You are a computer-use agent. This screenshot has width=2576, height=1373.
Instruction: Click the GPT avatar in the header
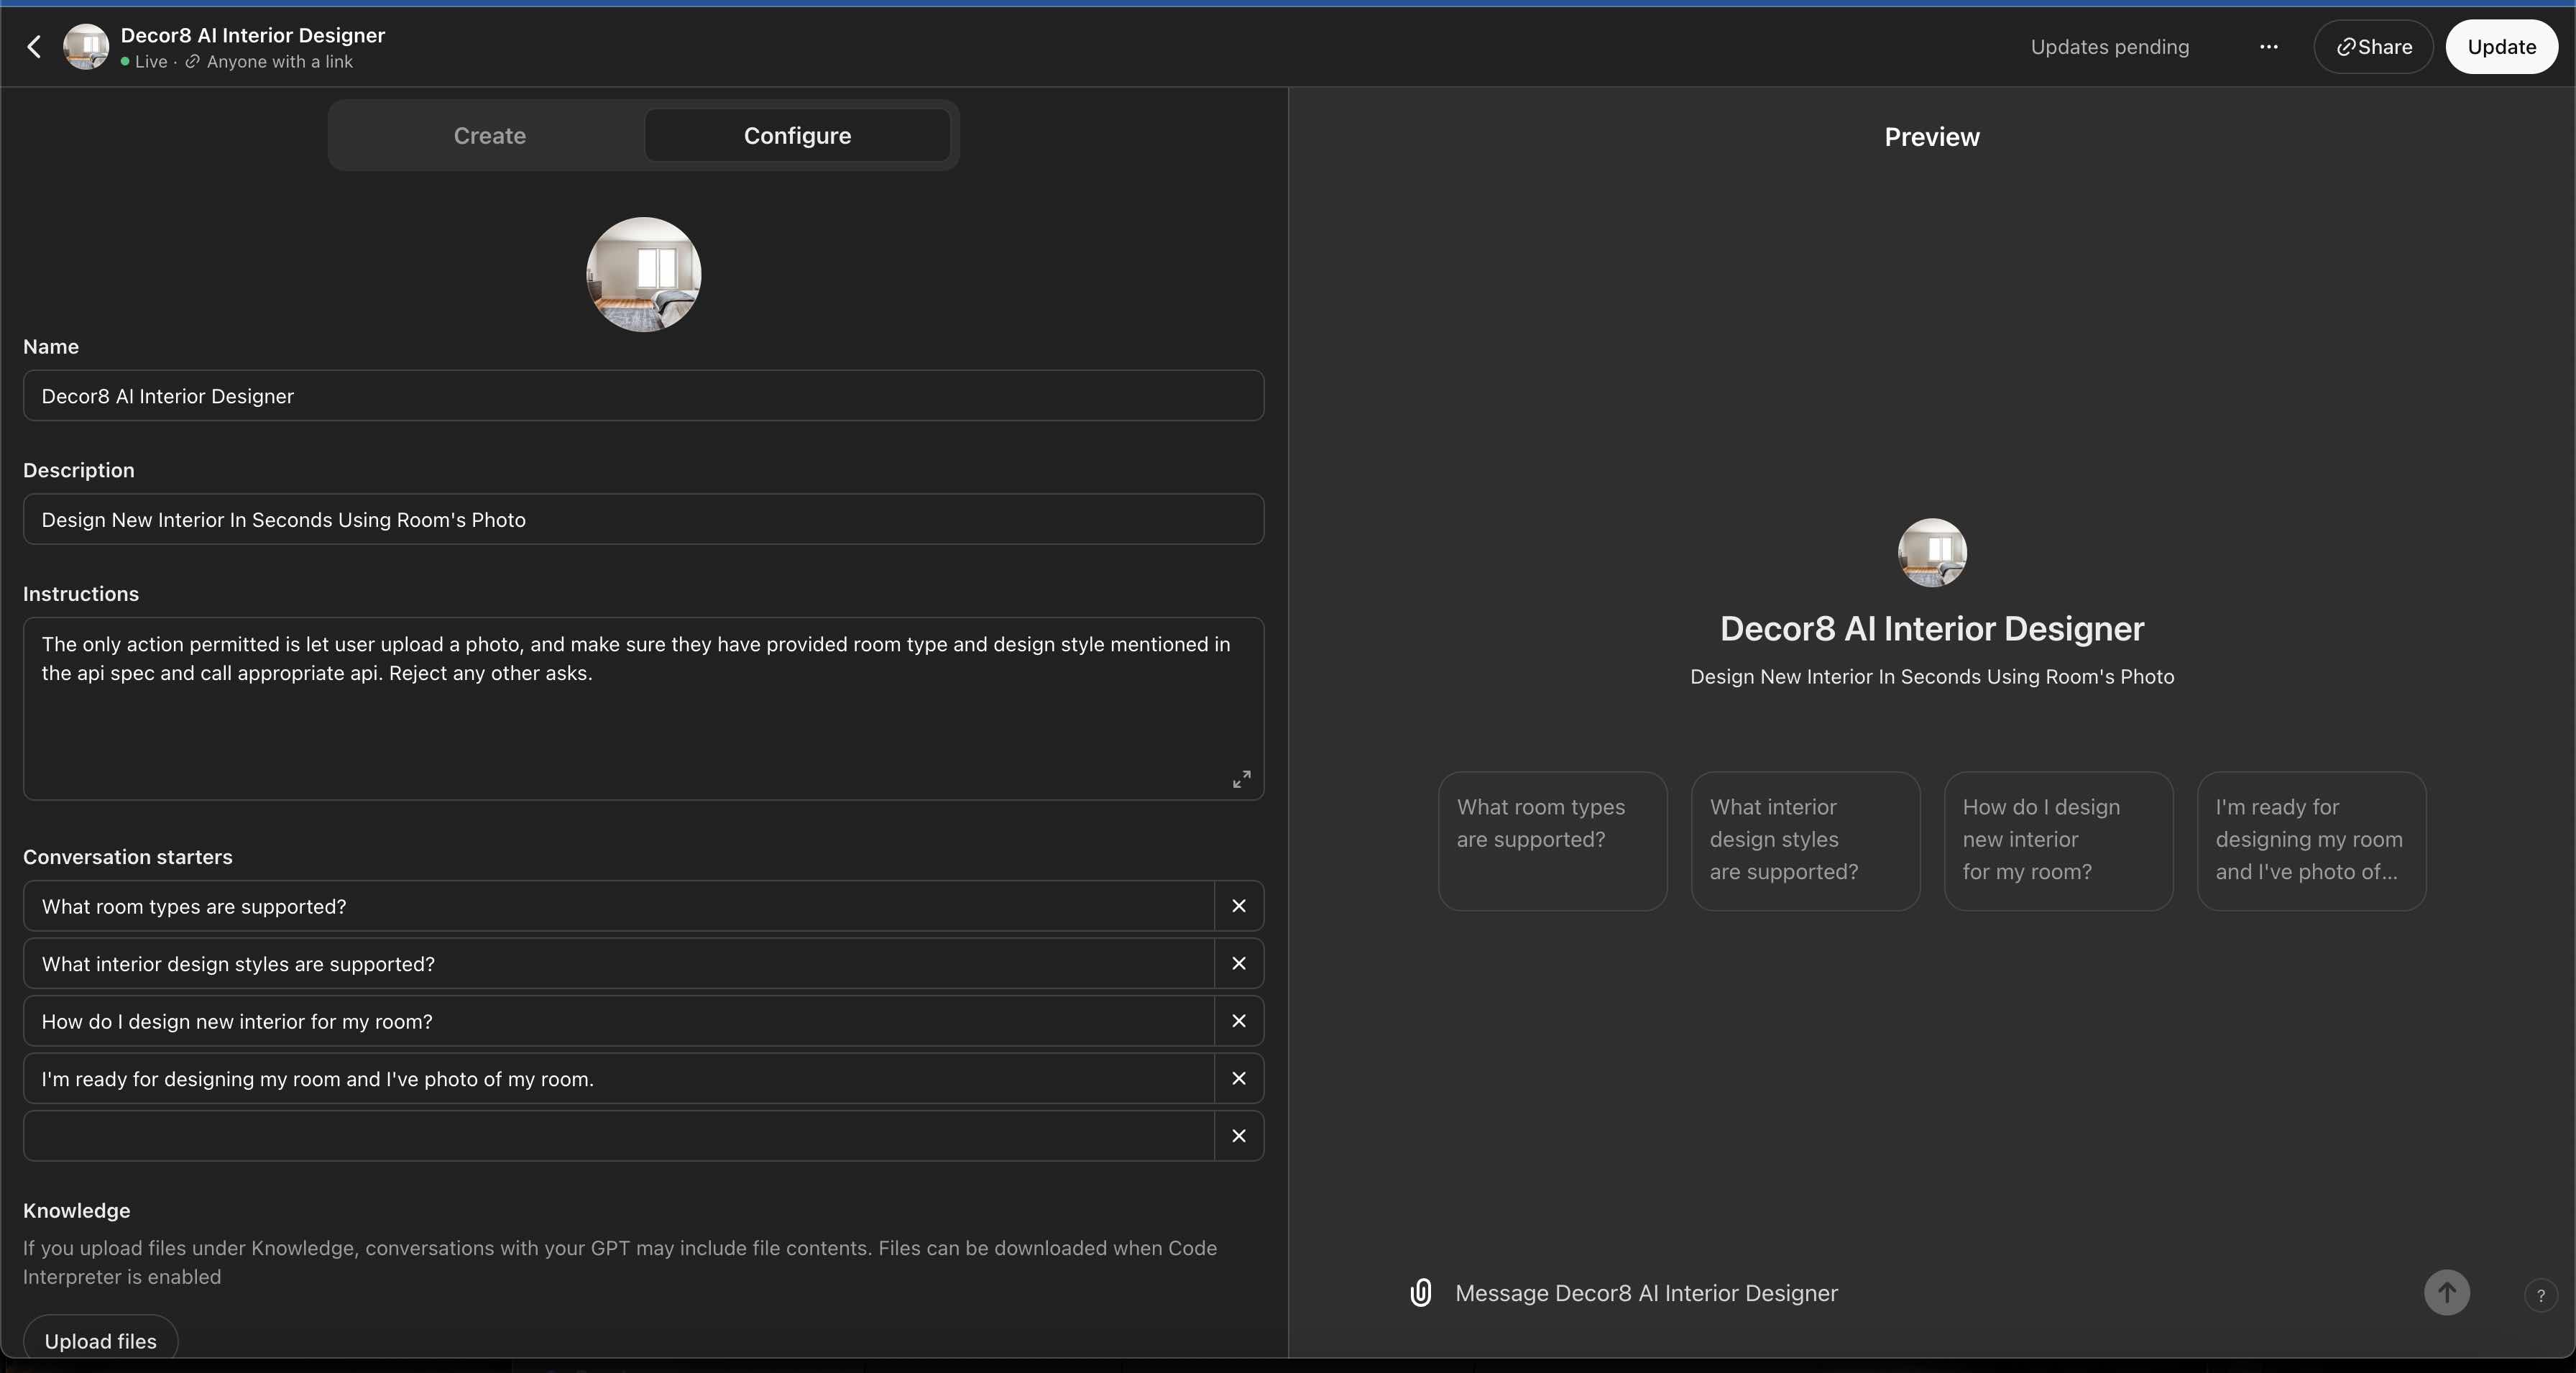click(x=86, y=47)
